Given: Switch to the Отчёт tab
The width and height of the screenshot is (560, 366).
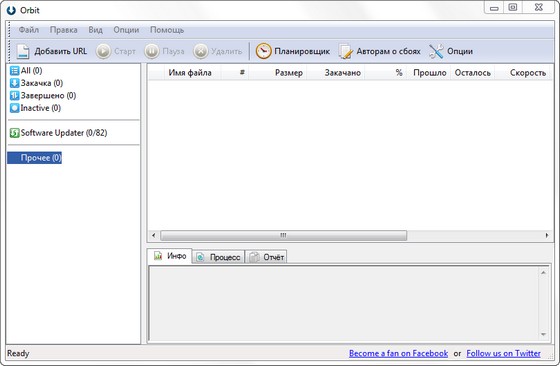Looking at the screenshot, I should click(266, 257).
